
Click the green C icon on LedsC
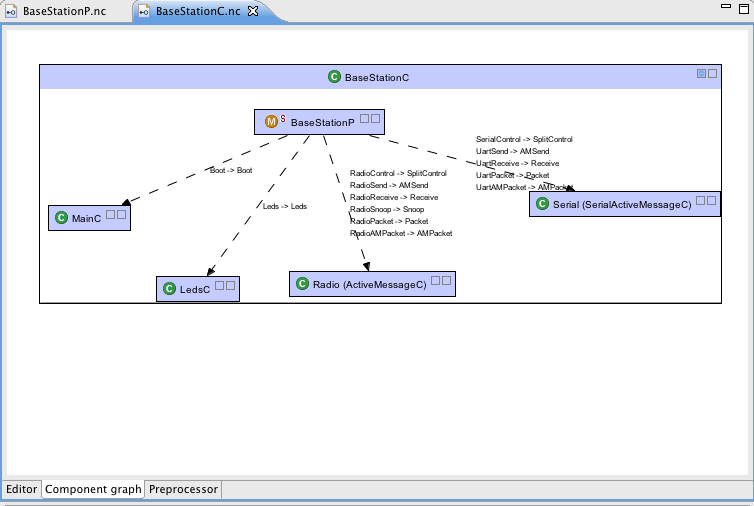pos(169,289)
